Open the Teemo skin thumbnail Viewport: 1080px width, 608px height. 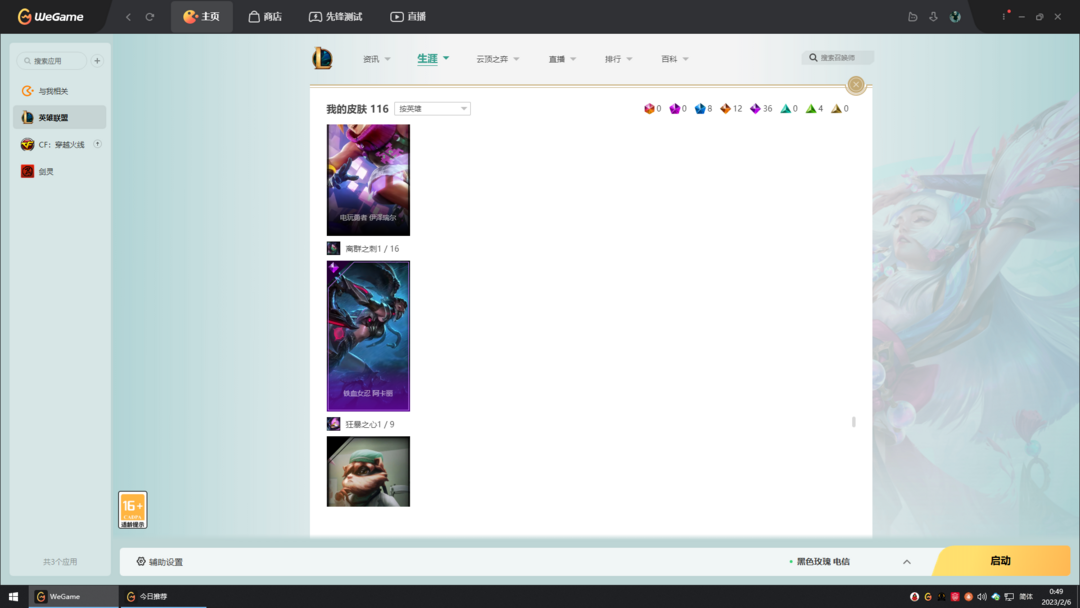(x=368, y=472)
